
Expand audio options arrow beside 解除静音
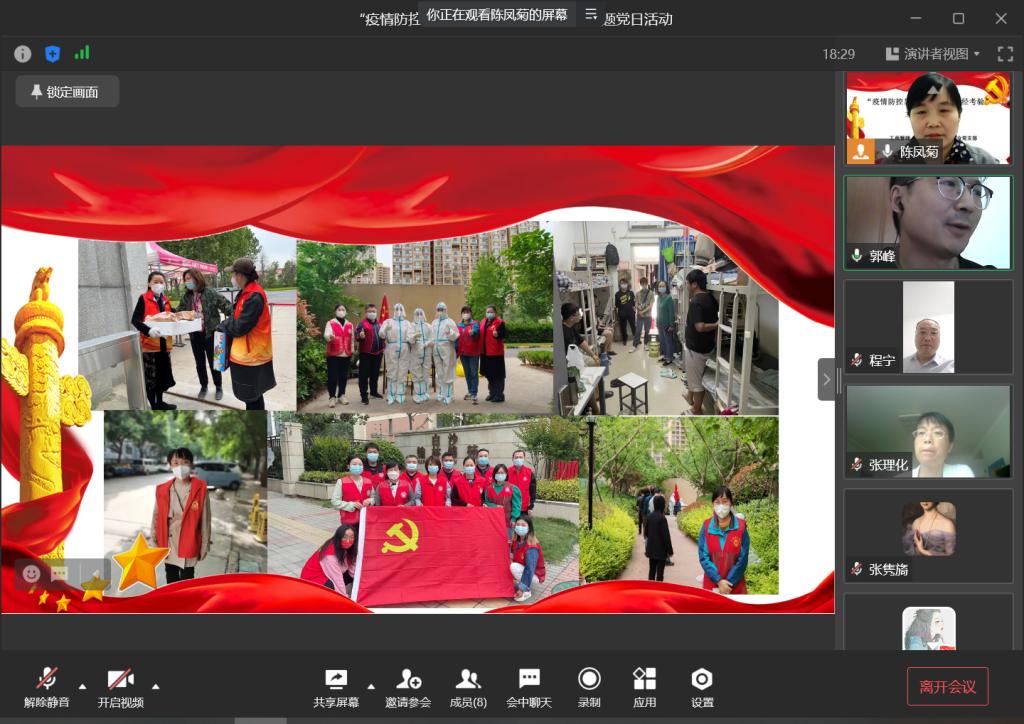click(82, 686)
